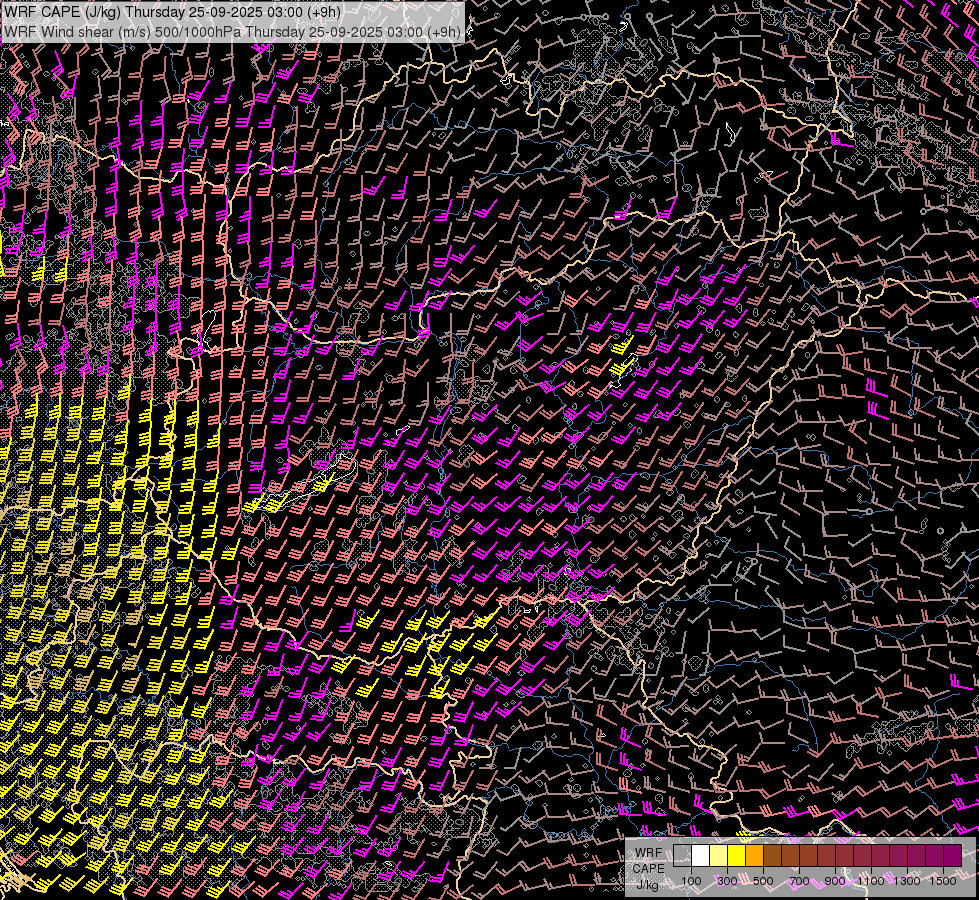This screenshot has width=979, height=900.
Task: Choose the orange CAPE legend swatch
Action: 754,855
